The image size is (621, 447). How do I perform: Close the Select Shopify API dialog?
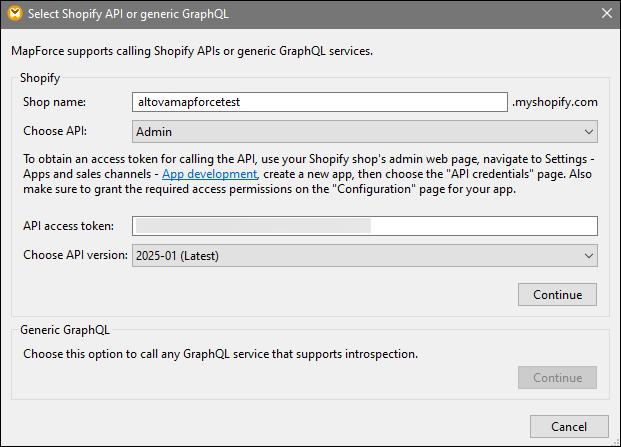[606, 13]
